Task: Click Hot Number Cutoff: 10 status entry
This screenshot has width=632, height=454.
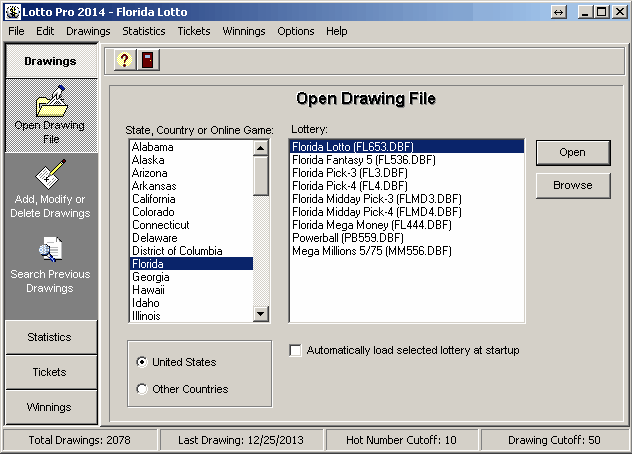Action: [401, 440]
